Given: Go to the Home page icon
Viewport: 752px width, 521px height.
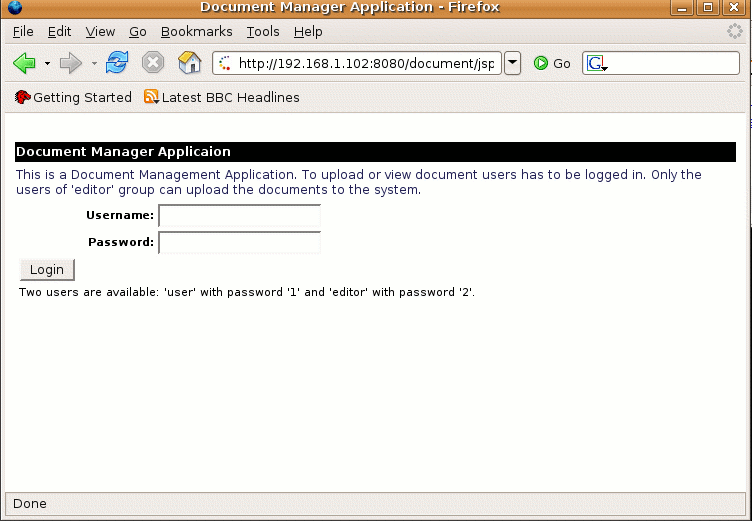Looking at the screenshot, I should [x=189, y=62].
